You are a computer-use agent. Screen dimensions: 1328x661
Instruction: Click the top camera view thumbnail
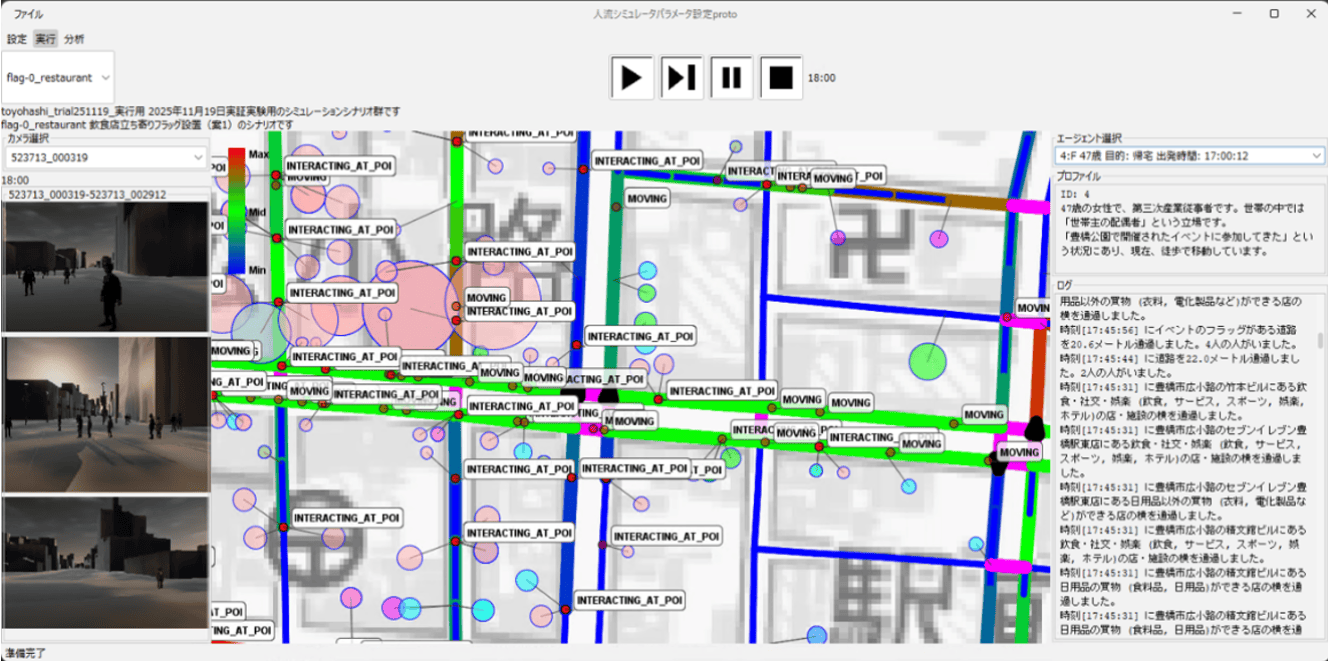[x=105, y=266]
